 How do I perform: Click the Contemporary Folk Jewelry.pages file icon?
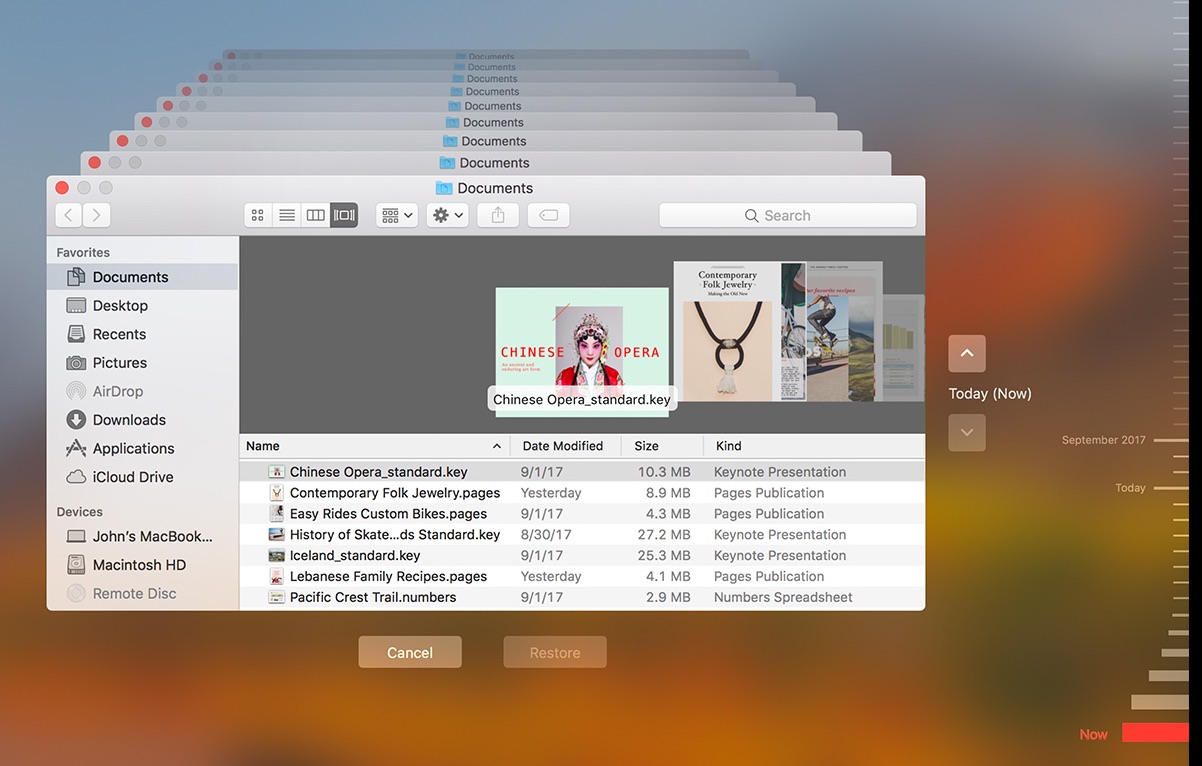pyautogui.click(x=277, y=493)
